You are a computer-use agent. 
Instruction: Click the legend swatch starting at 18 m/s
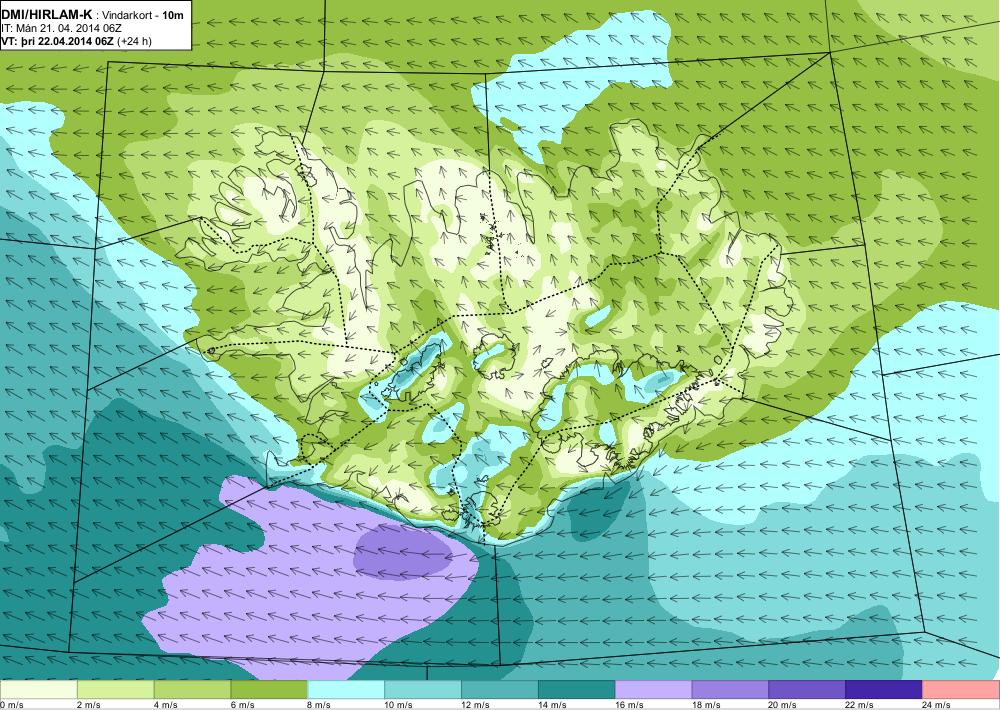(730, 690)
